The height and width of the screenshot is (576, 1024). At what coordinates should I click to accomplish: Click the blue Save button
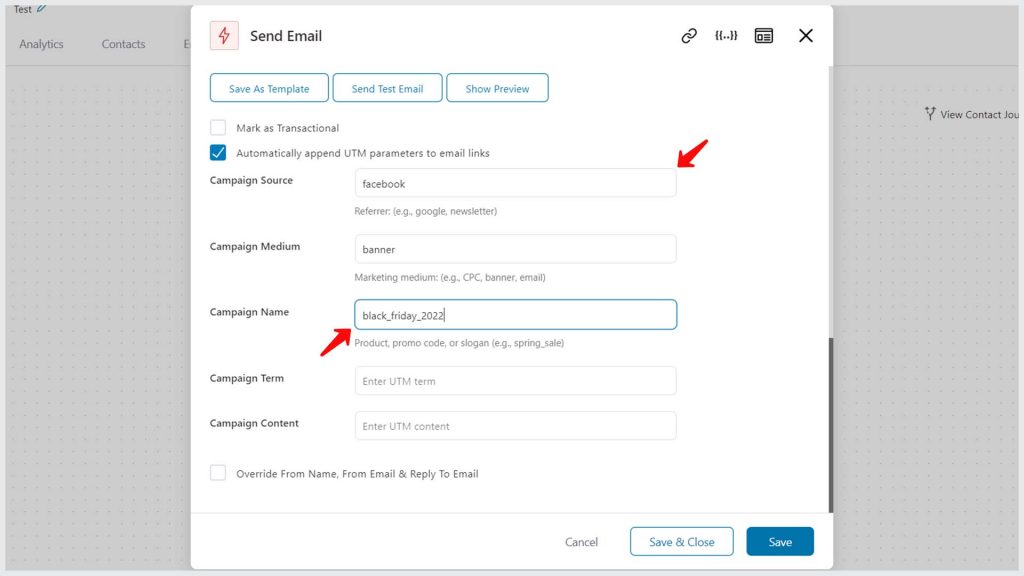point(780,541)
